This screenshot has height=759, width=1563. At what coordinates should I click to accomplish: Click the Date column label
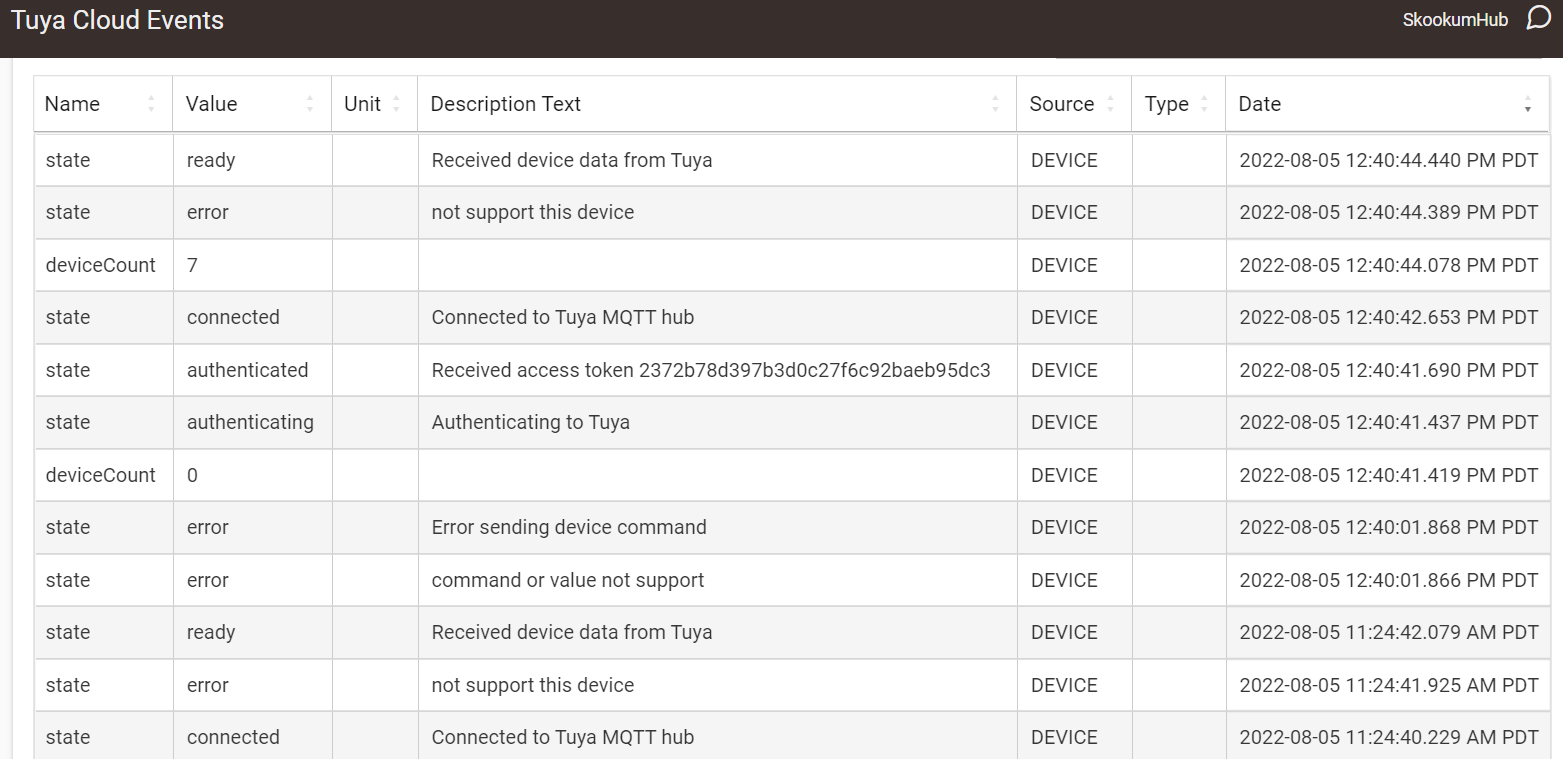[1259, 104]
